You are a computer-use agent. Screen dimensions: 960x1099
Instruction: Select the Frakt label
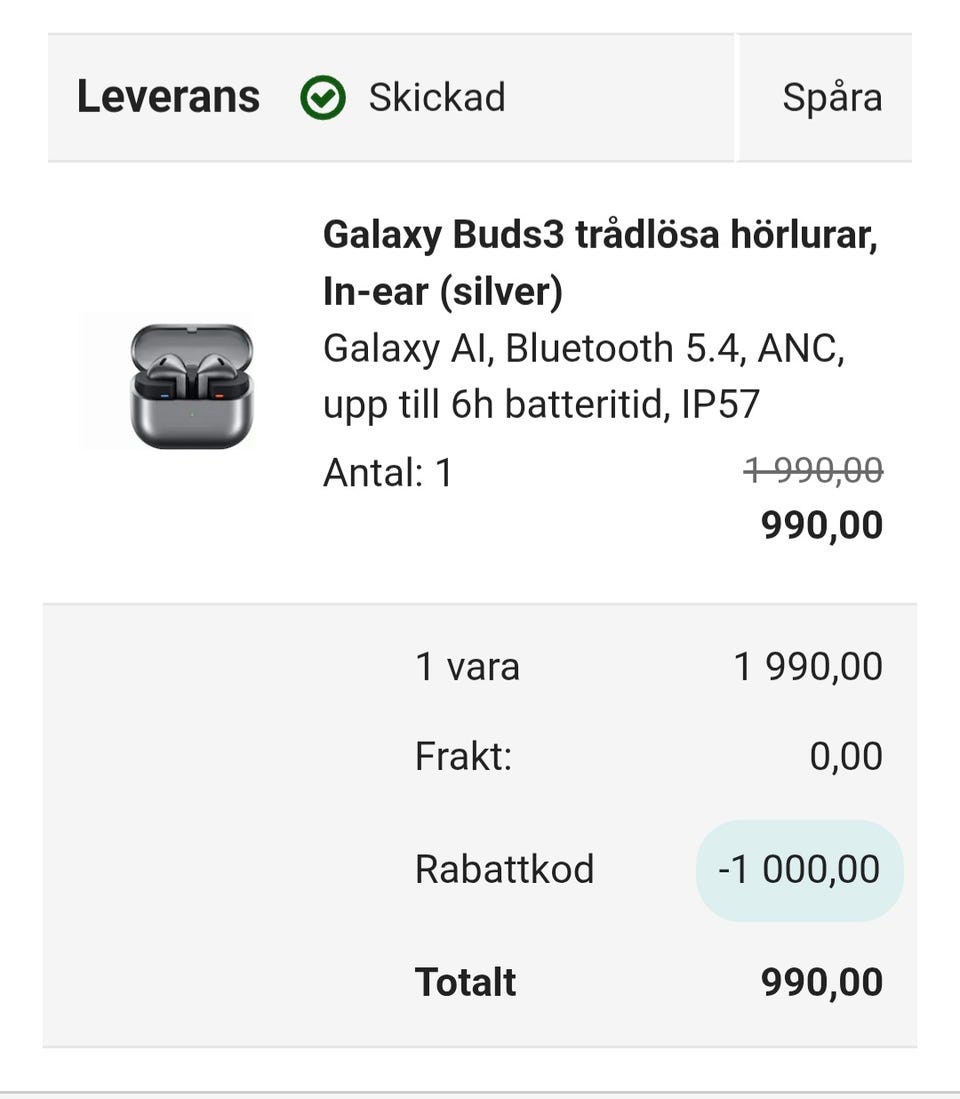tap(463, 756)
